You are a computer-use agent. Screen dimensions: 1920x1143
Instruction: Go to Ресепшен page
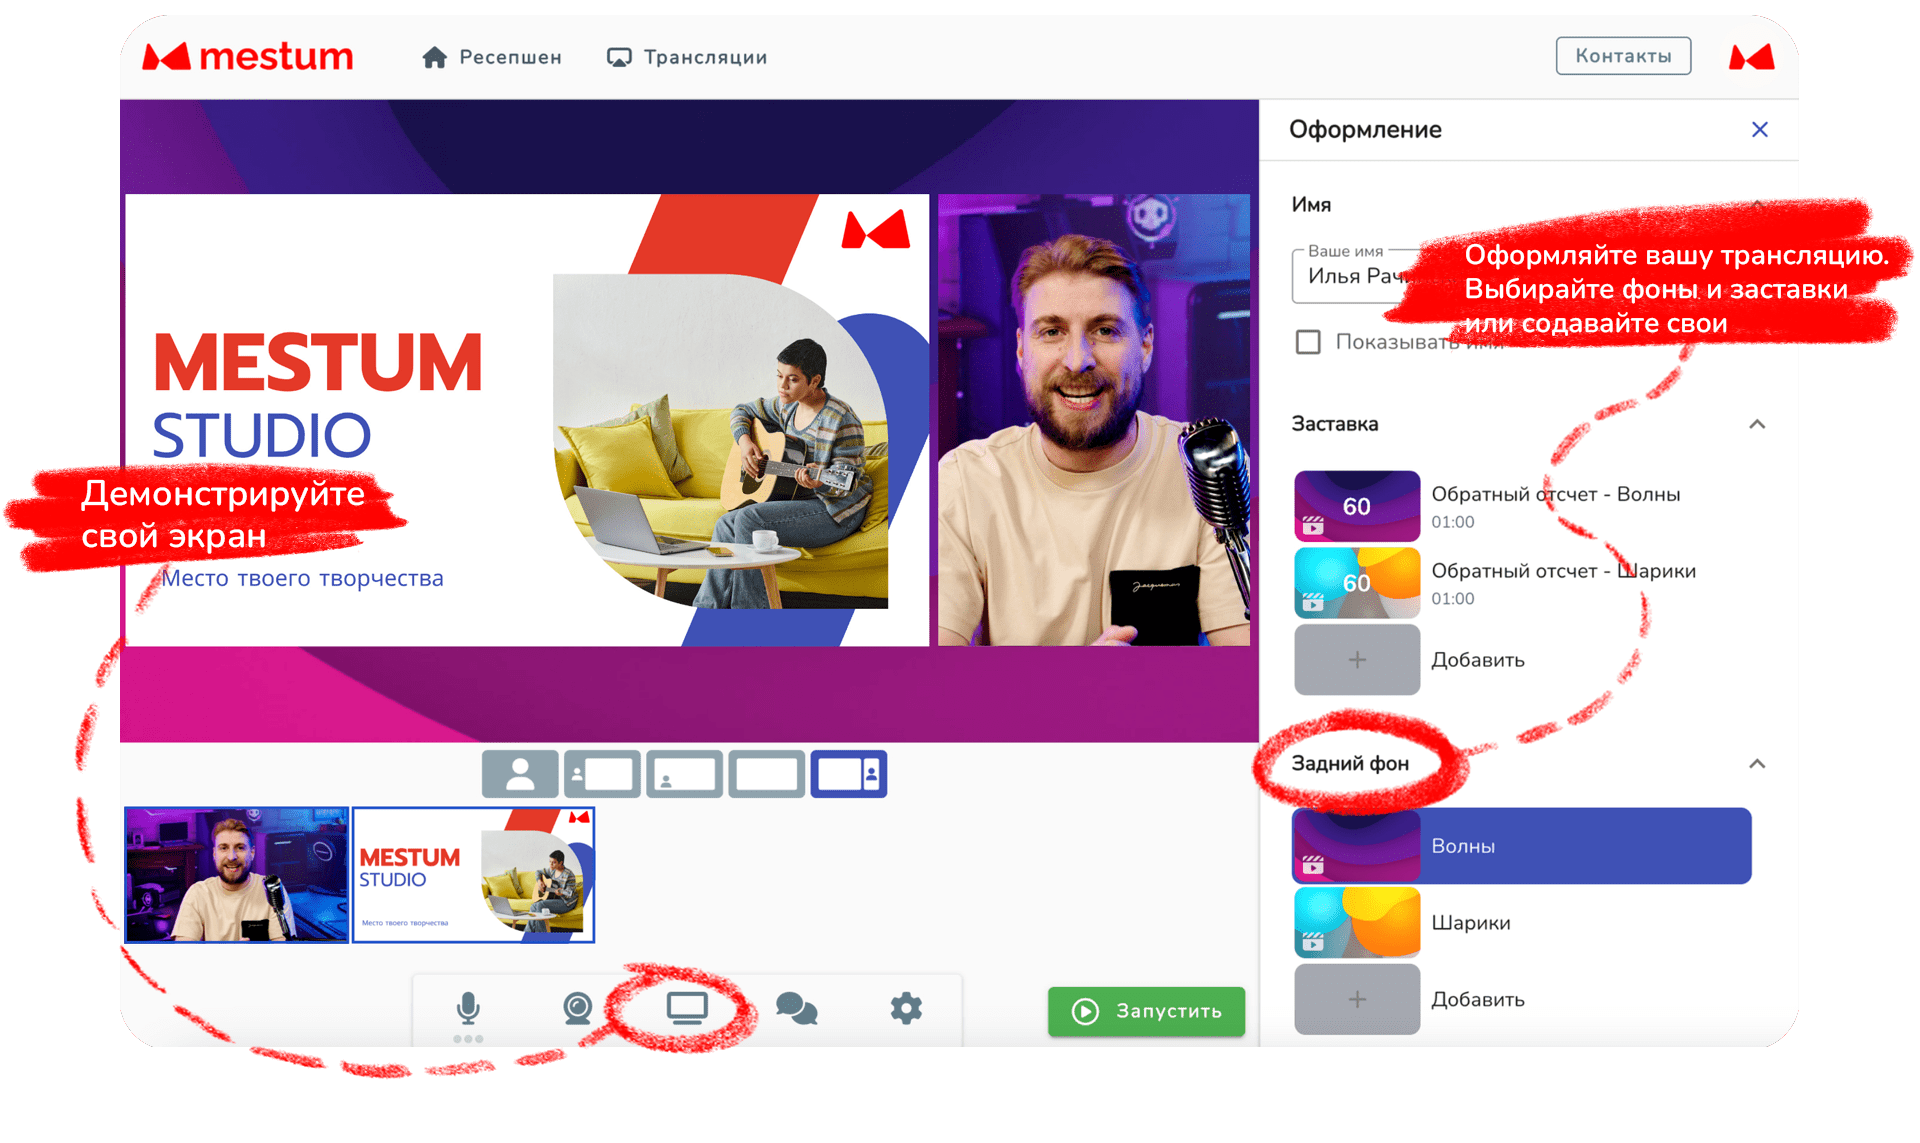(491, 57)
